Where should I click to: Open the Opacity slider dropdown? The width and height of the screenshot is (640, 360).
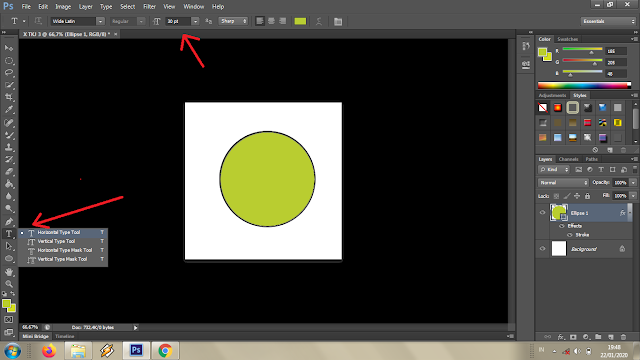pyautogui.click(x=633, y=182)
